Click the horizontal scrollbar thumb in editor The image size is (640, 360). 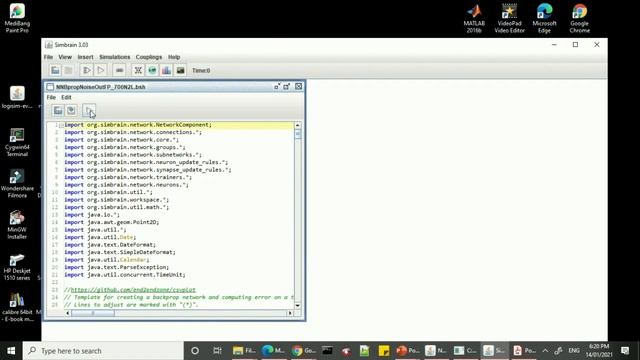[93, 313]
